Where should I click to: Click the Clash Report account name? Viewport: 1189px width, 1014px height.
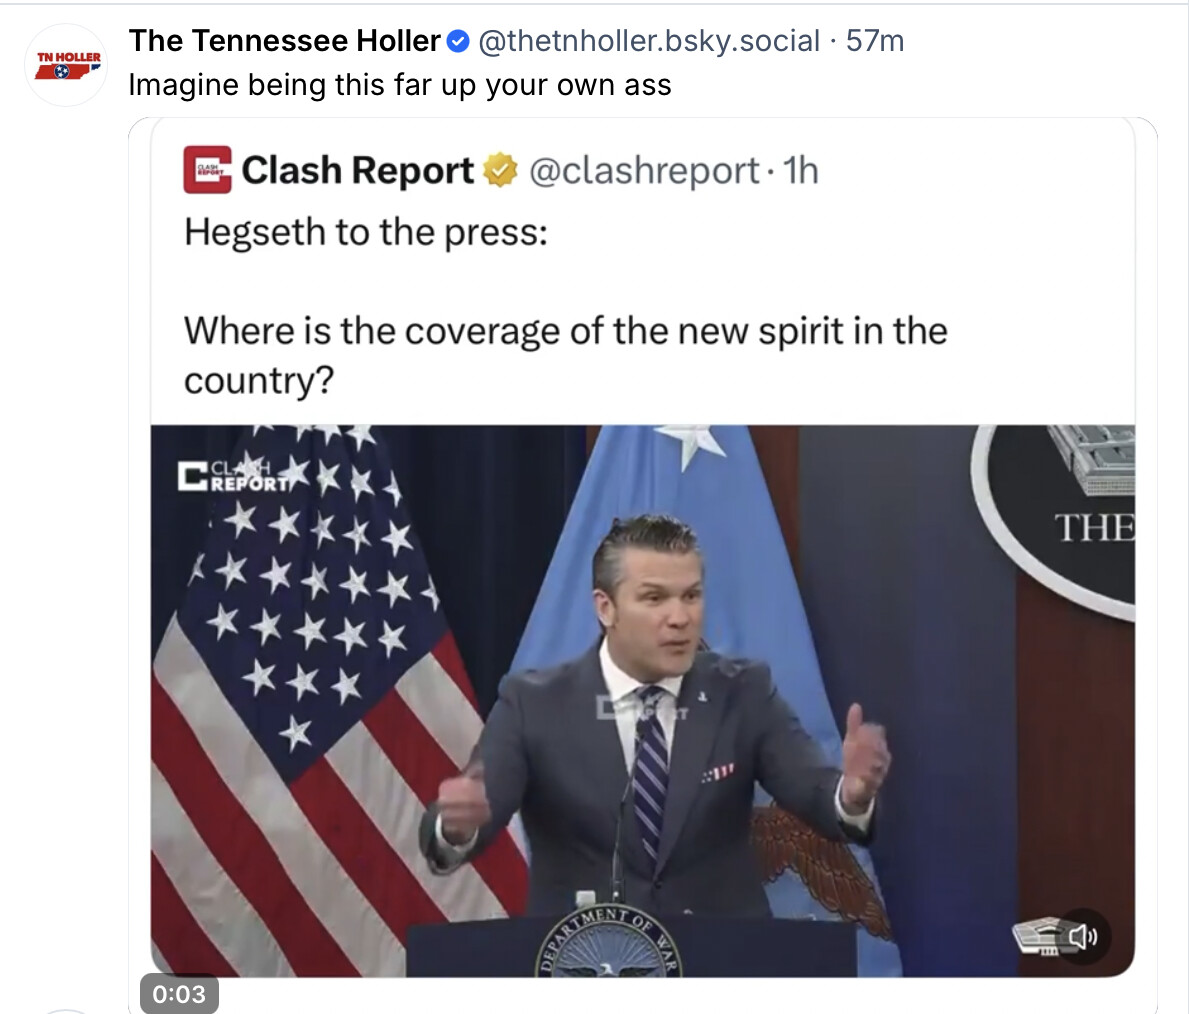(358, 171)
